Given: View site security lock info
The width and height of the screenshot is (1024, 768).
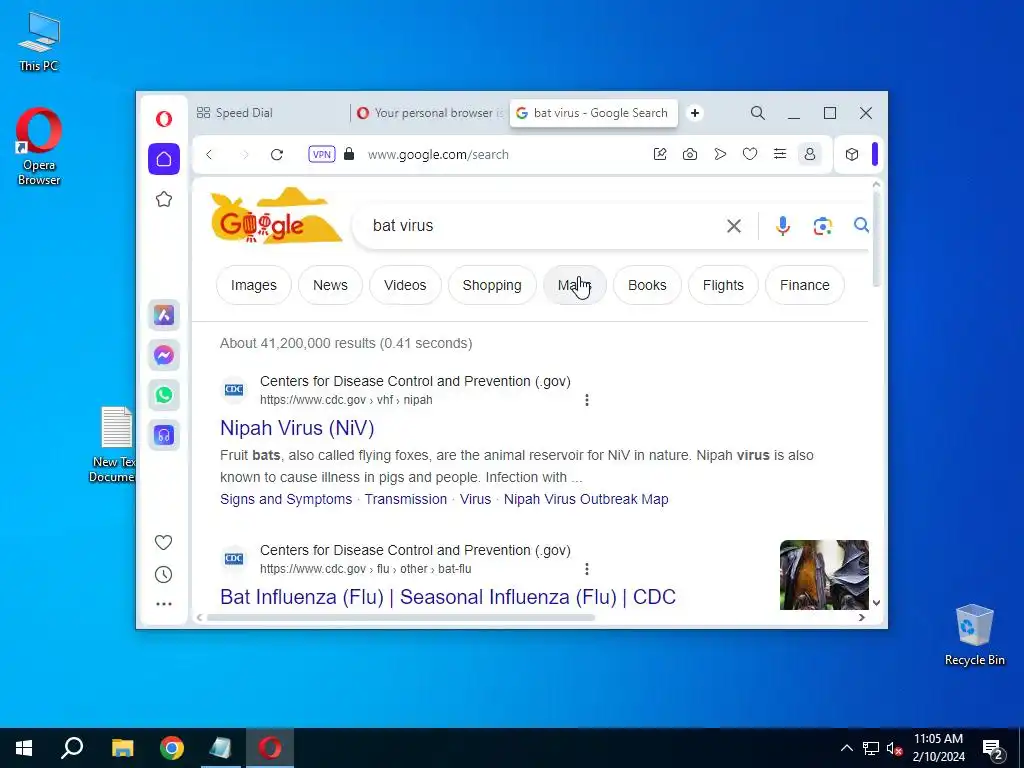Looking at the screenshot, I should coord(349,154).
